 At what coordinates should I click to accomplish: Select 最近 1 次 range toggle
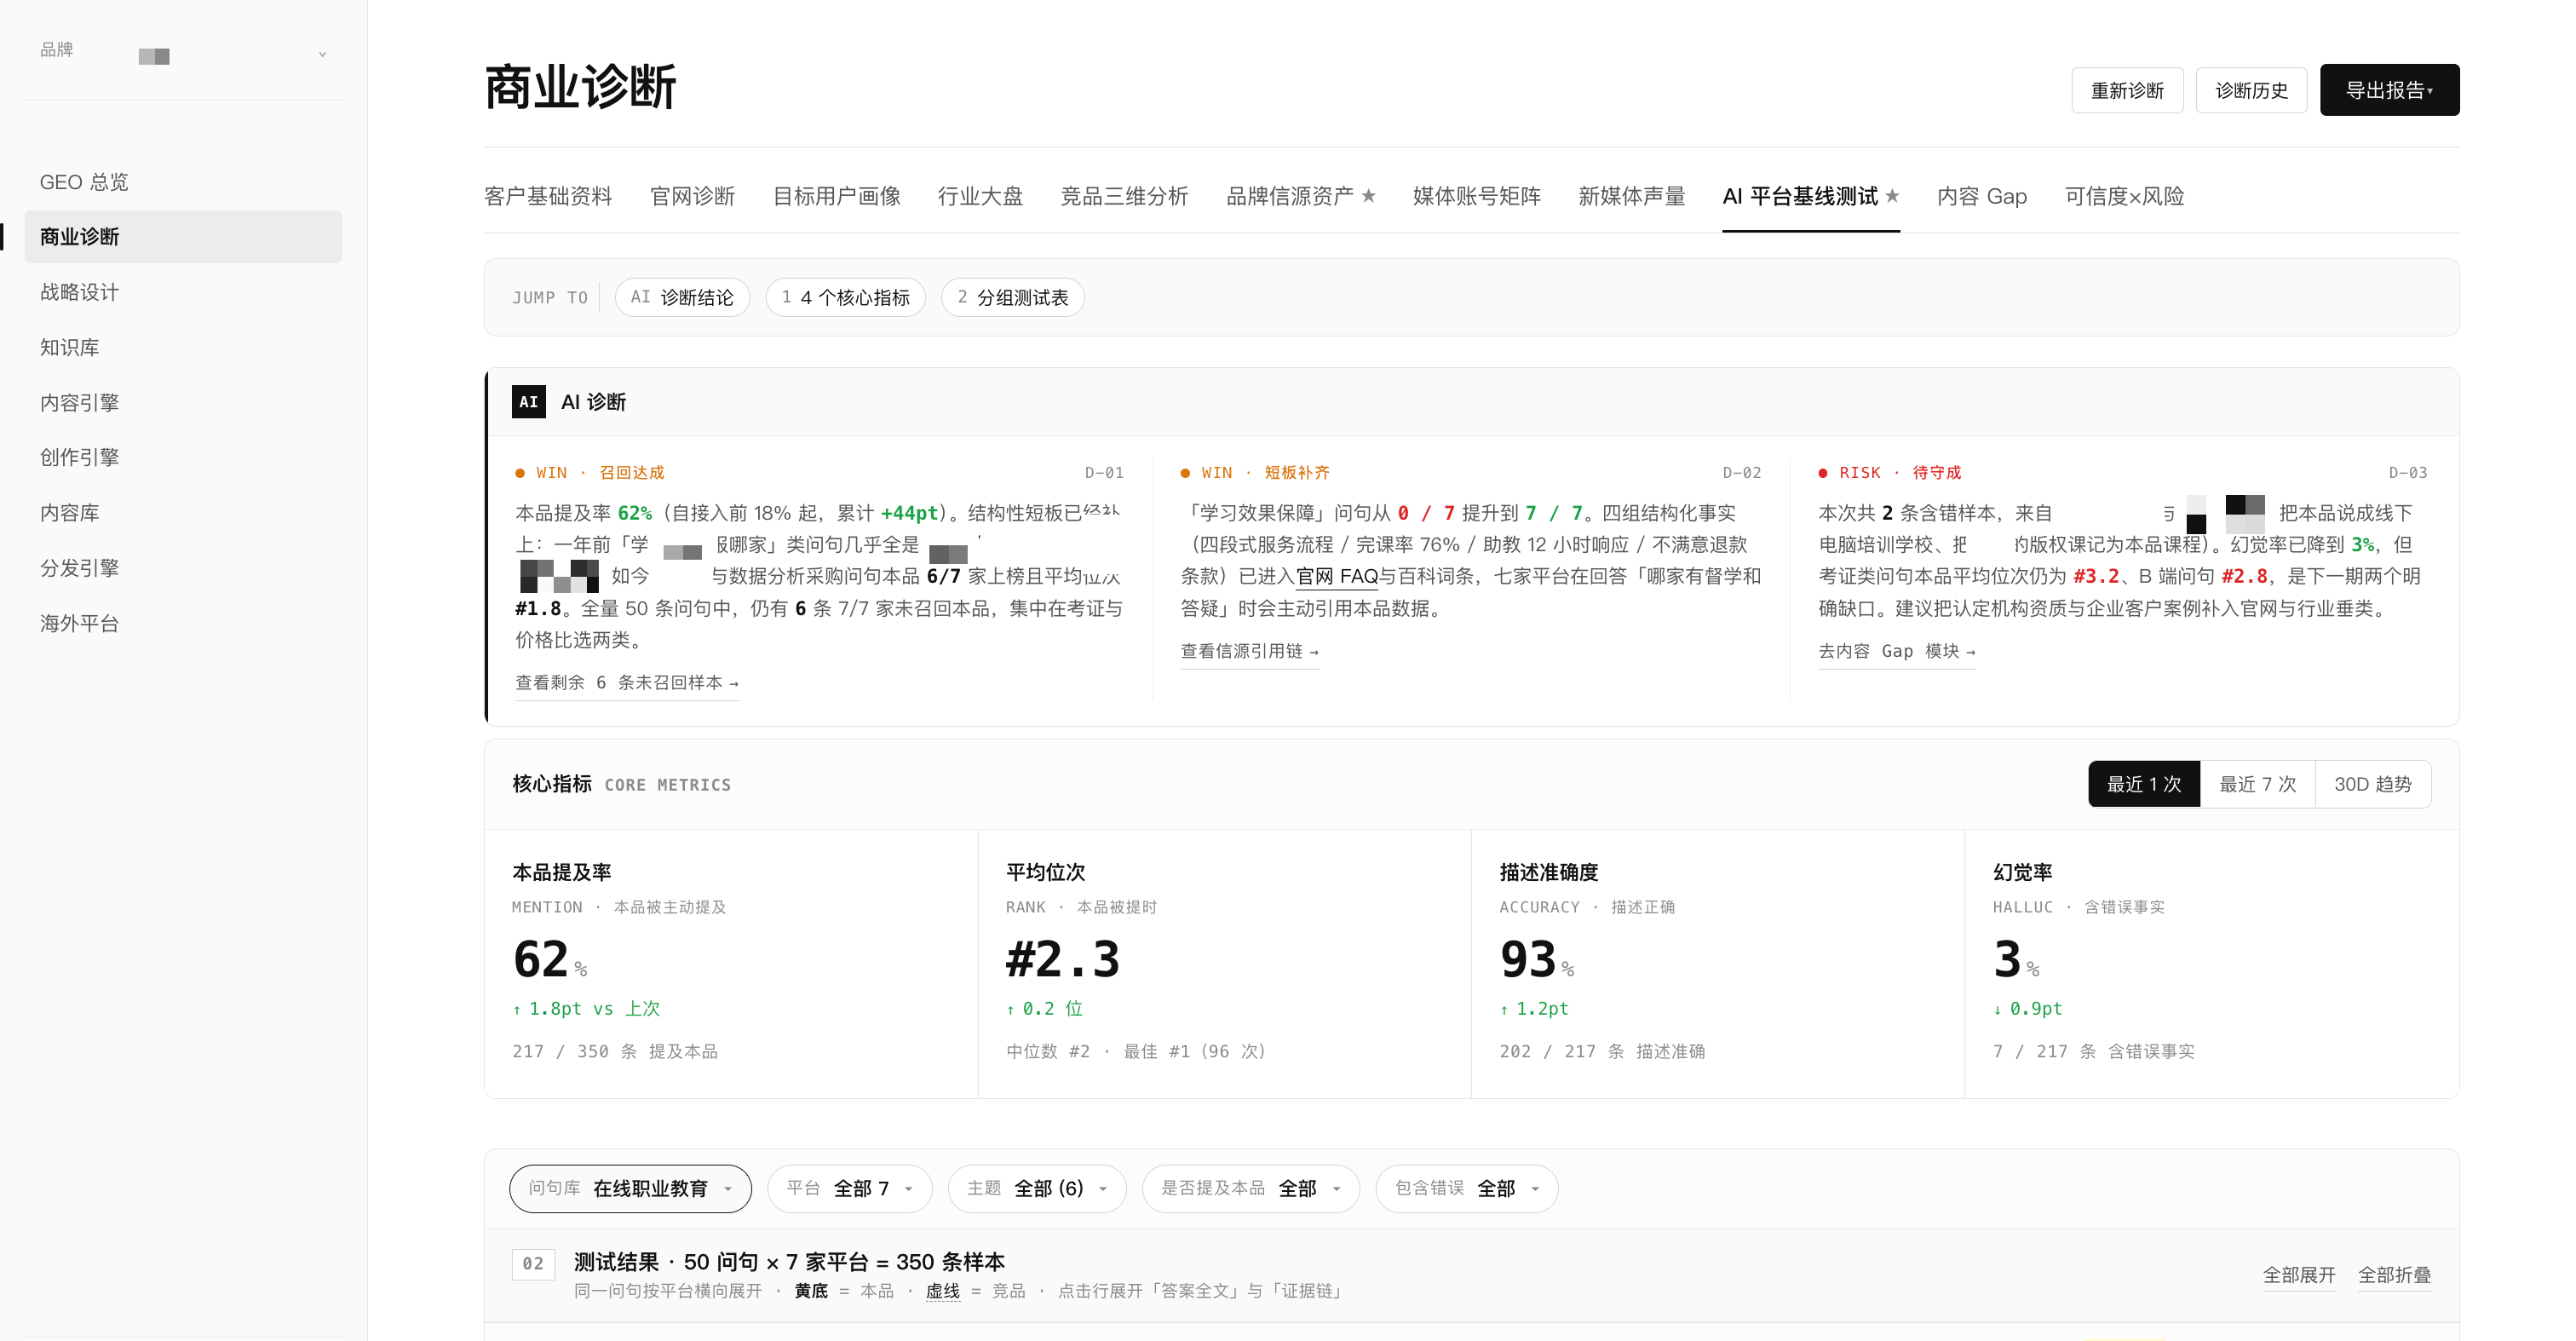[x=2144, y=784]
